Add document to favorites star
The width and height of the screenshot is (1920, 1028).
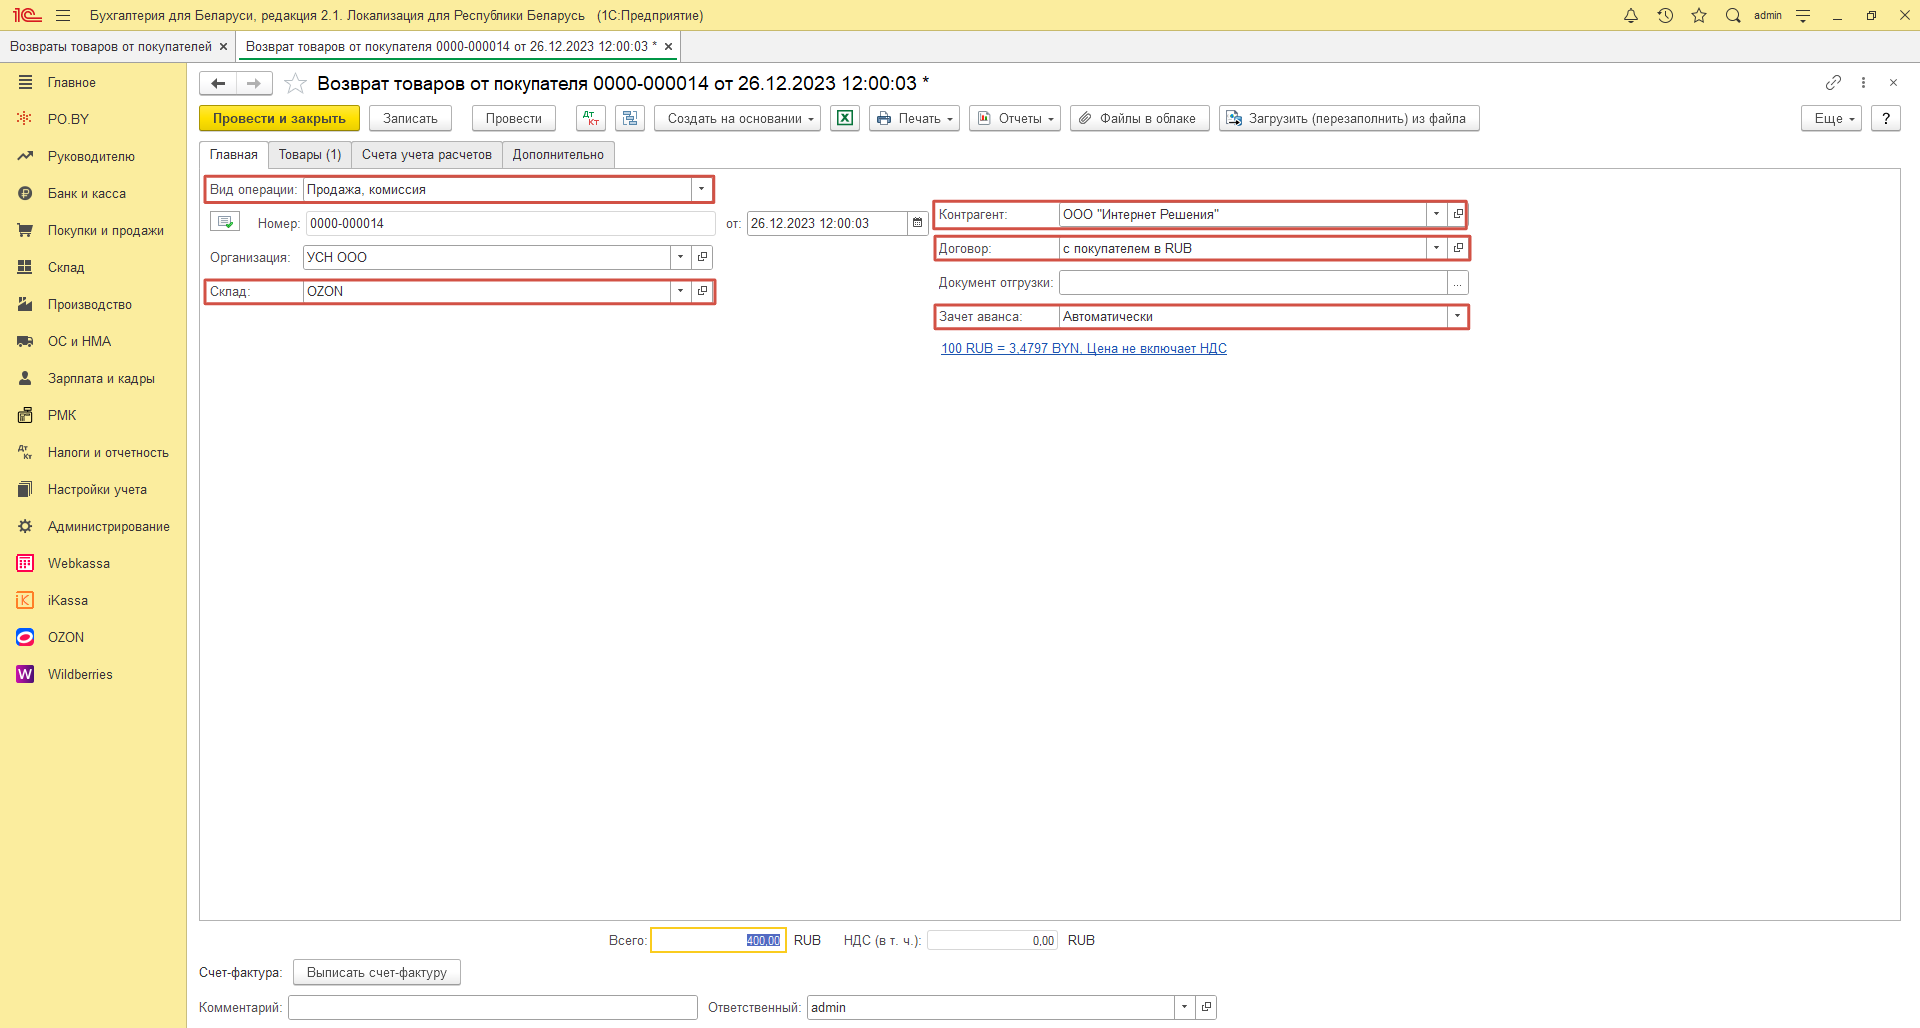click(x=295, y=83)
